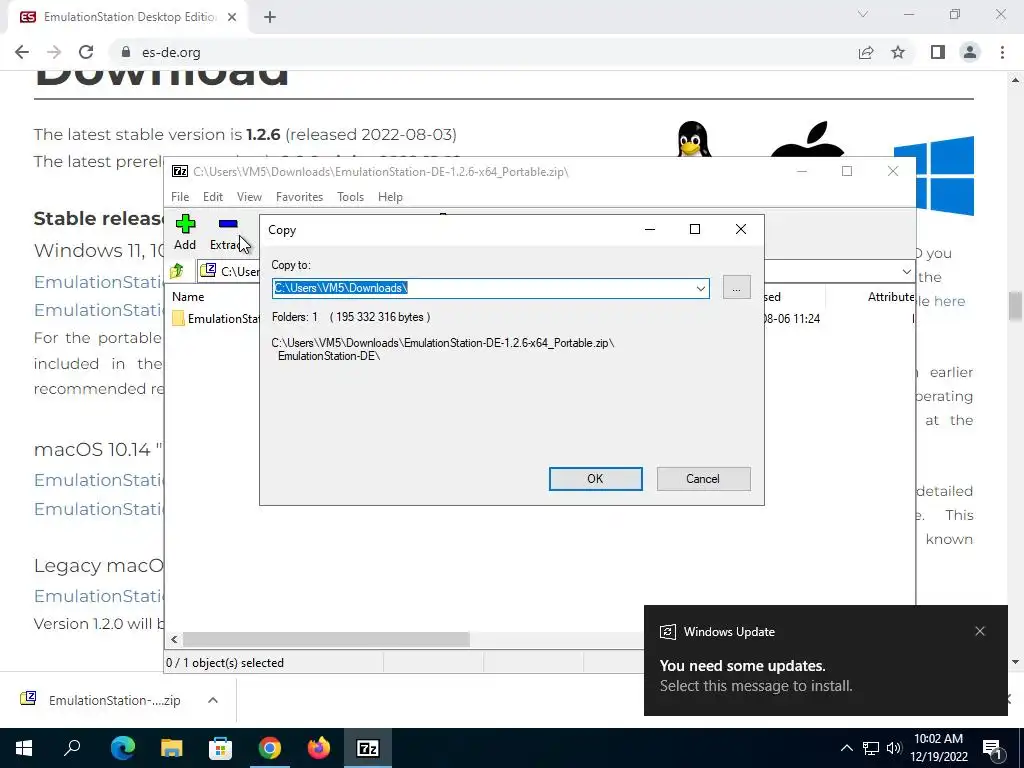Screen dimensions: 1024x768
Task: Expand the Copy to path dropdown
Action: coord(700,288)
